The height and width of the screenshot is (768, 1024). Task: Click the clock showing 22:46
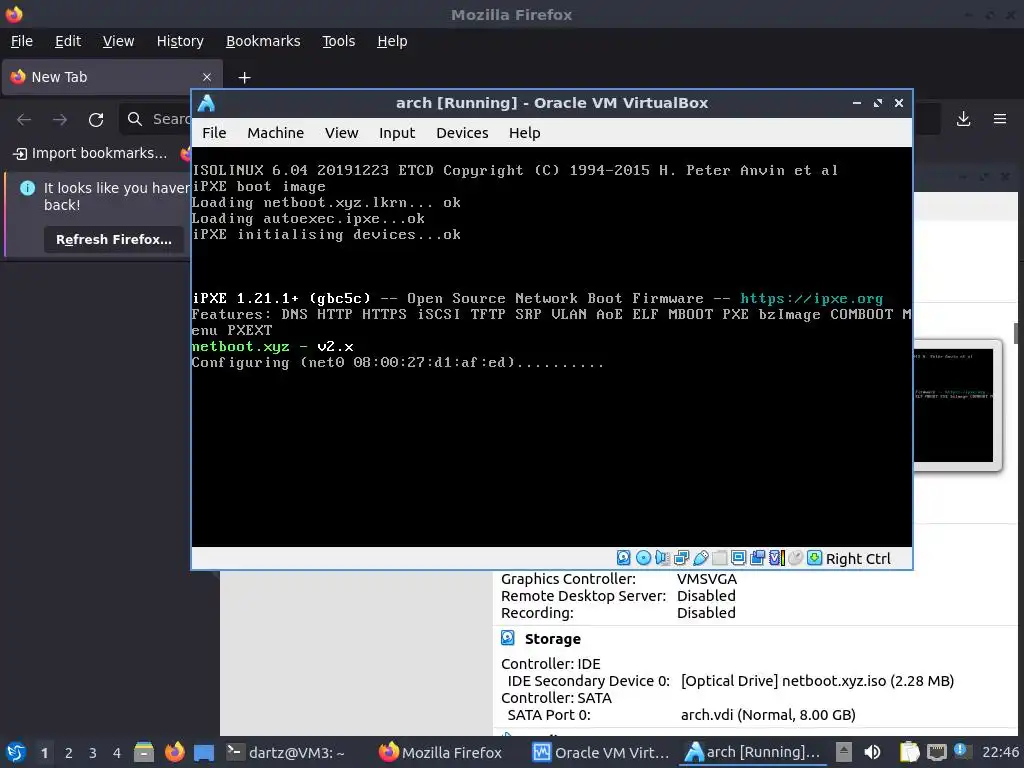pos(1000,752)
